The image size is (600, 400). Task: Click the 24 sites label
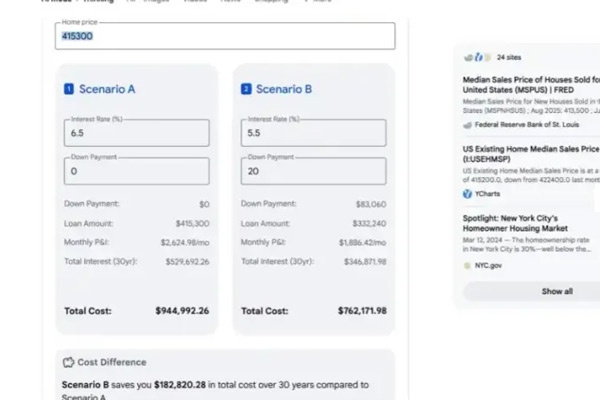click(x=510, y=58)
